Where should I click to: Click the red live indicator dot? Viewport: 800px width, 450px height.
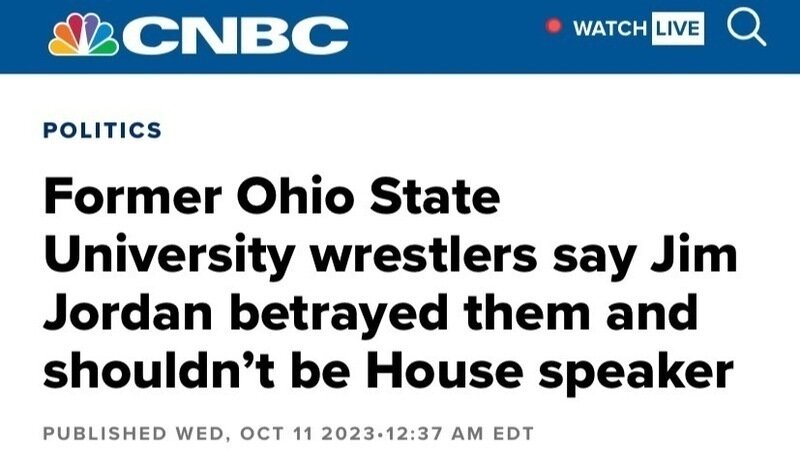tap(553, 28)
